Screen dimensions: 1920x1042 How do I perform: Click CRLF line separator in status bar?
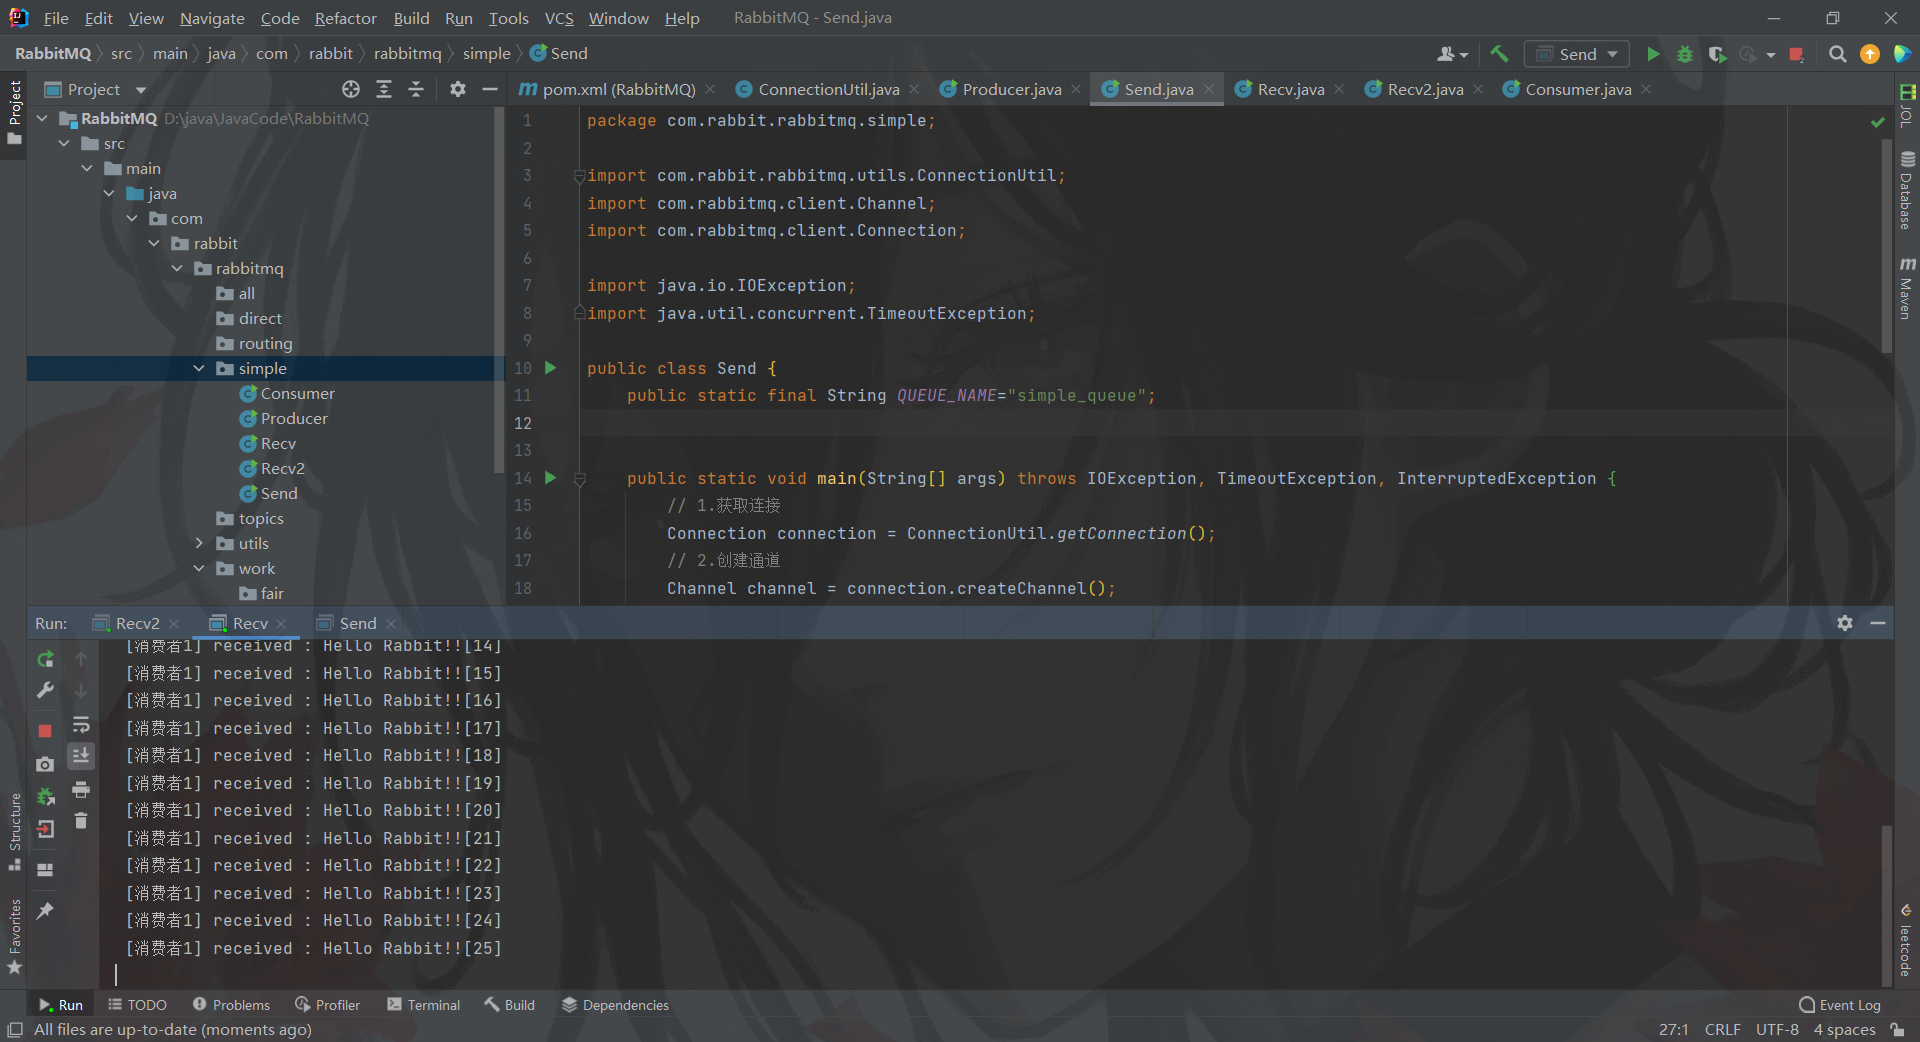coord(1722,1029)
